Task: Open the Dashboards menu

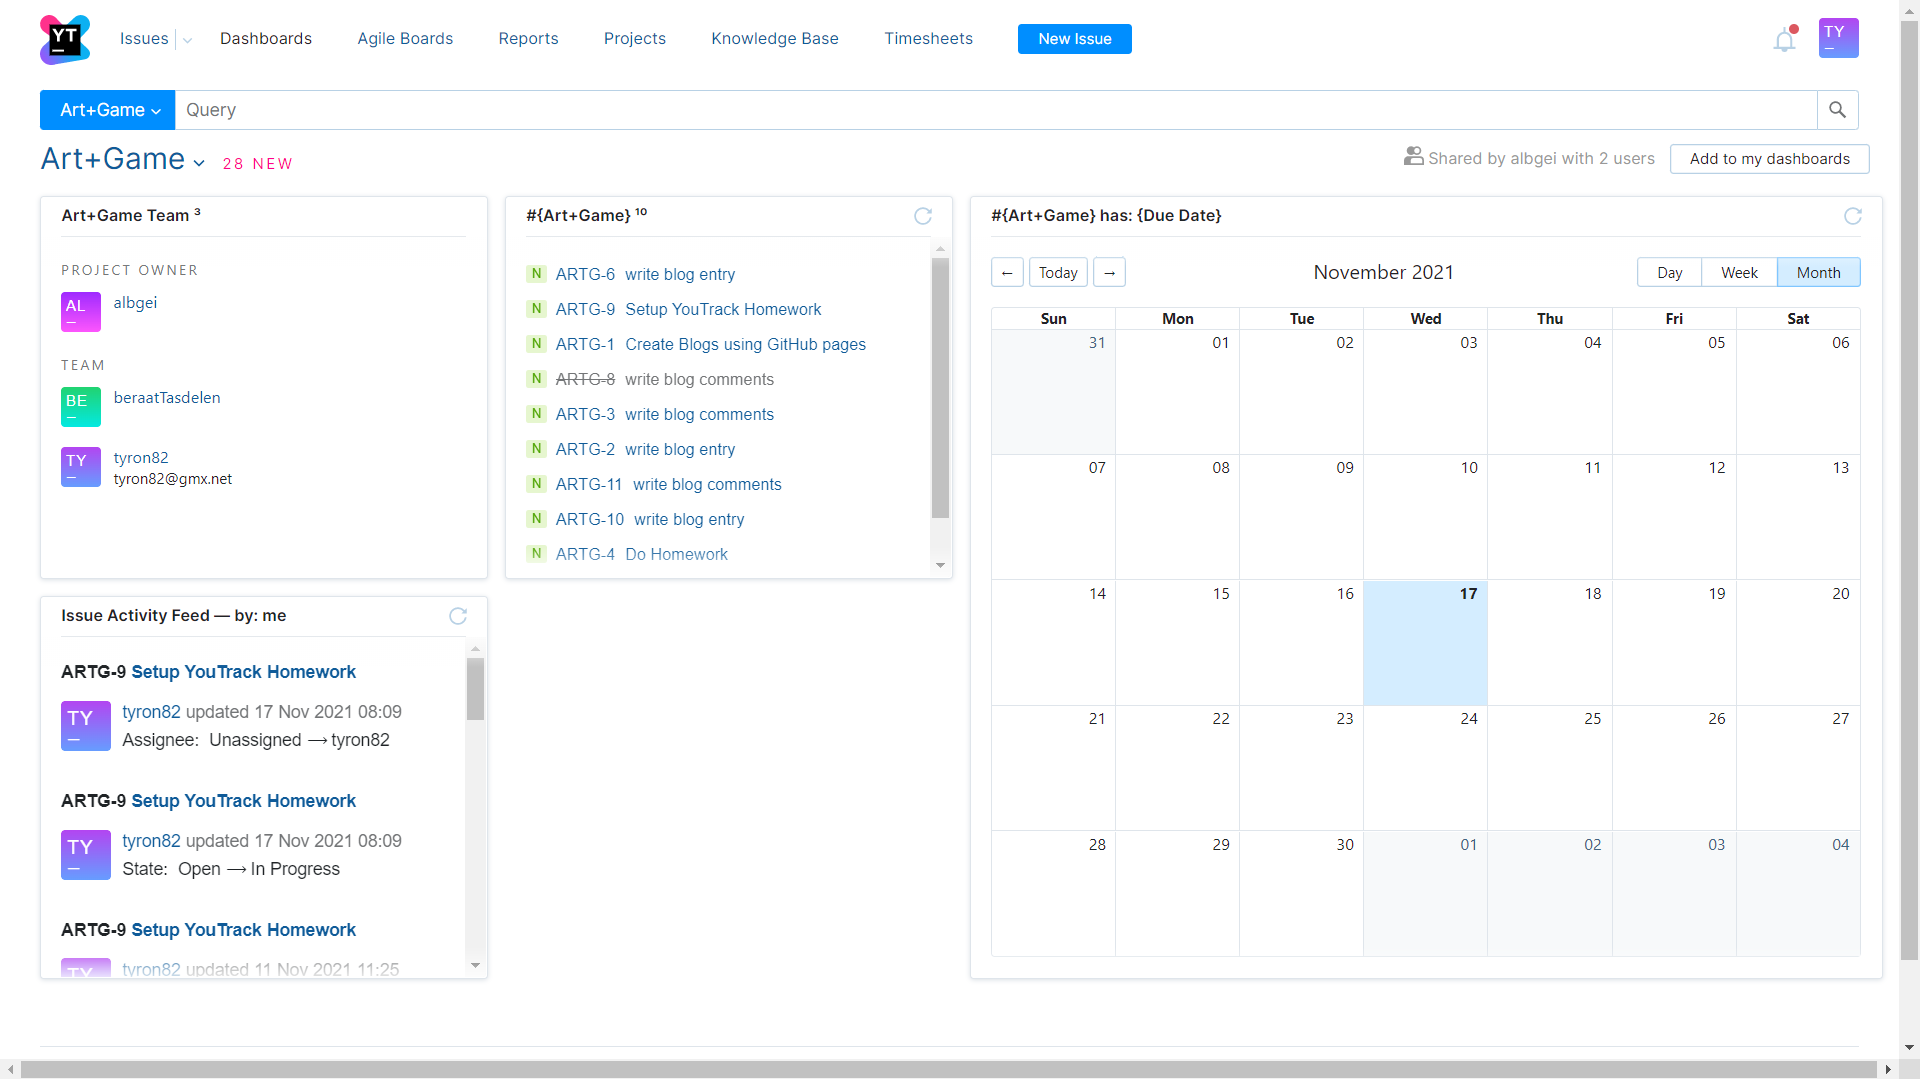Action: [x=266, y=39]
